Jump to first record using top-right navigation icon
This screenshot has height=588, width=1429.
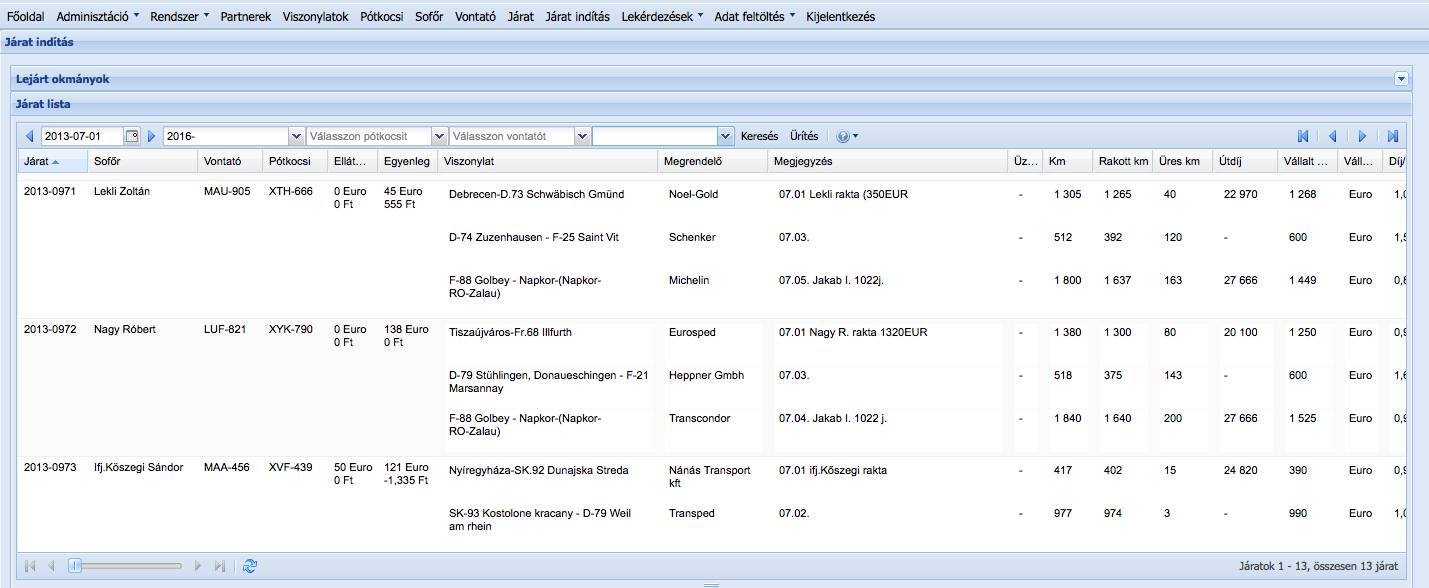[x=1303, y=136]
